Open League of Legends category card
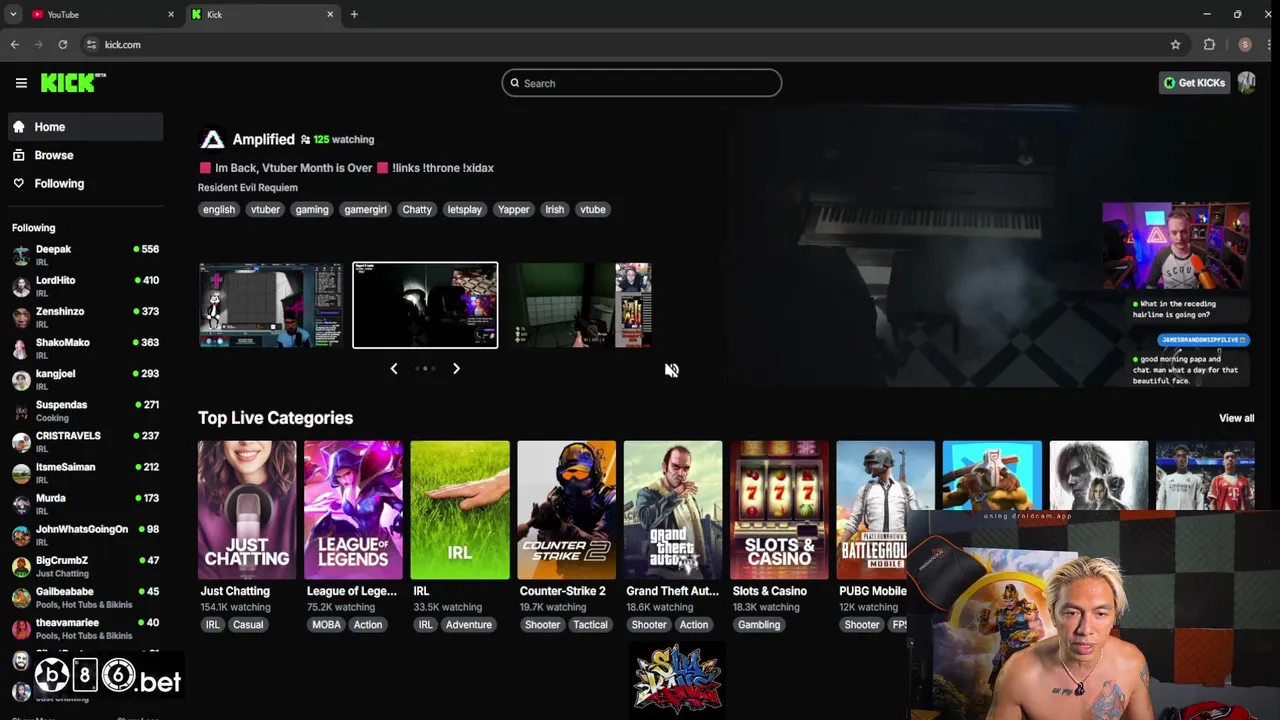This screenshot has height=720, width=1280. pyautogui.click(x=353, y=510)
